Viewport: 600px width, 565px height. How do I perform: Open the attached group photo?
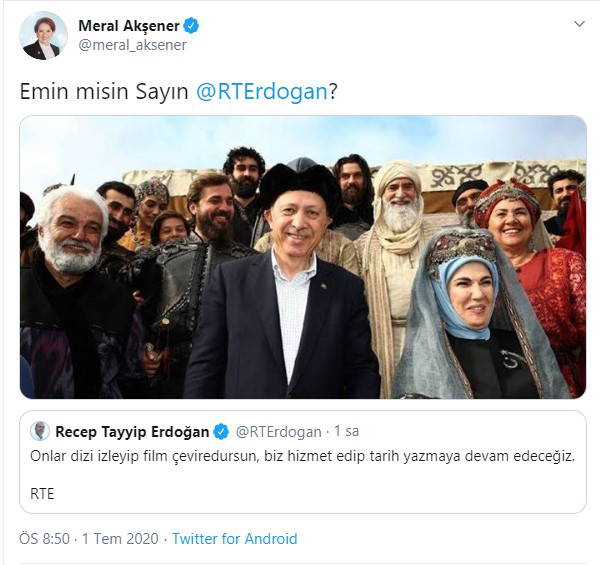[303, 257]
